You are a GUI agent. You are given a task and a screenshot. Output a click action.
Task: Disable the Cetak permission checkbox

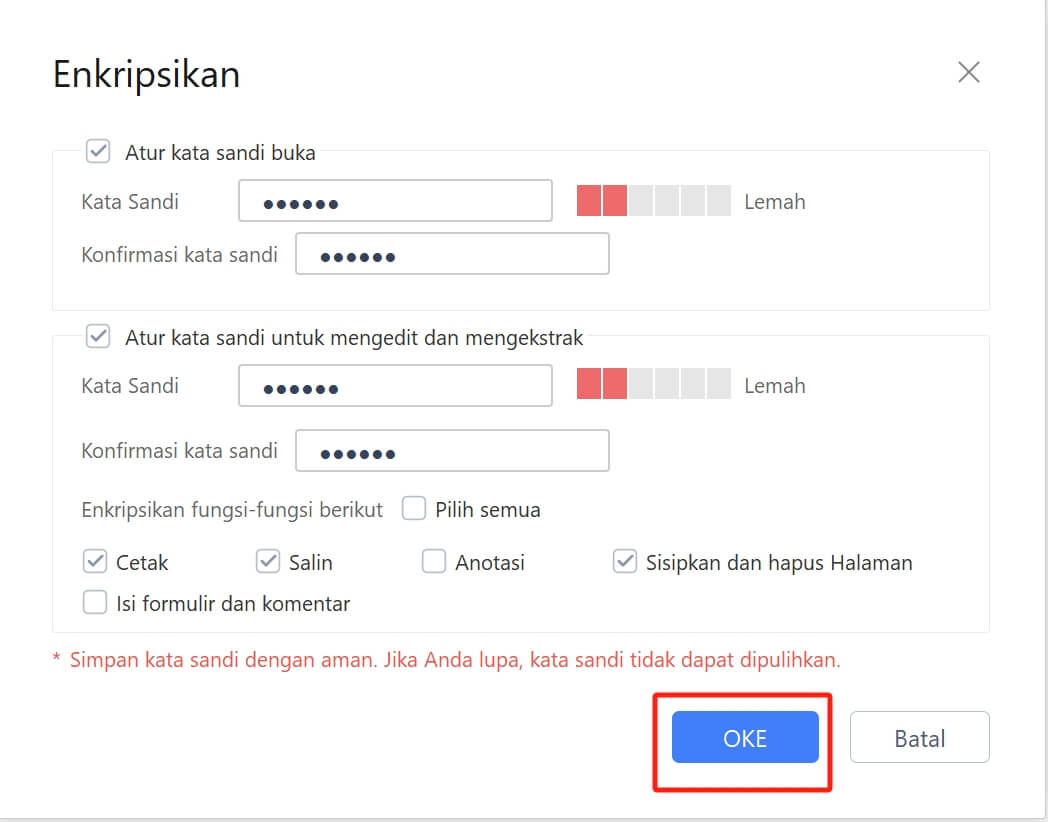(x=94, y=561)
